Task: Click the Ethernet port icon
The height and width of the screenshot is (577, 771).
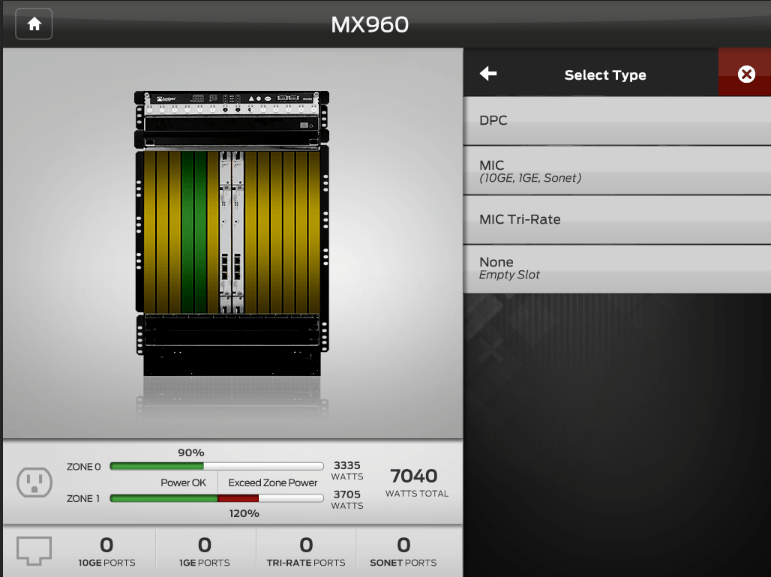Action: coord(34,550)
